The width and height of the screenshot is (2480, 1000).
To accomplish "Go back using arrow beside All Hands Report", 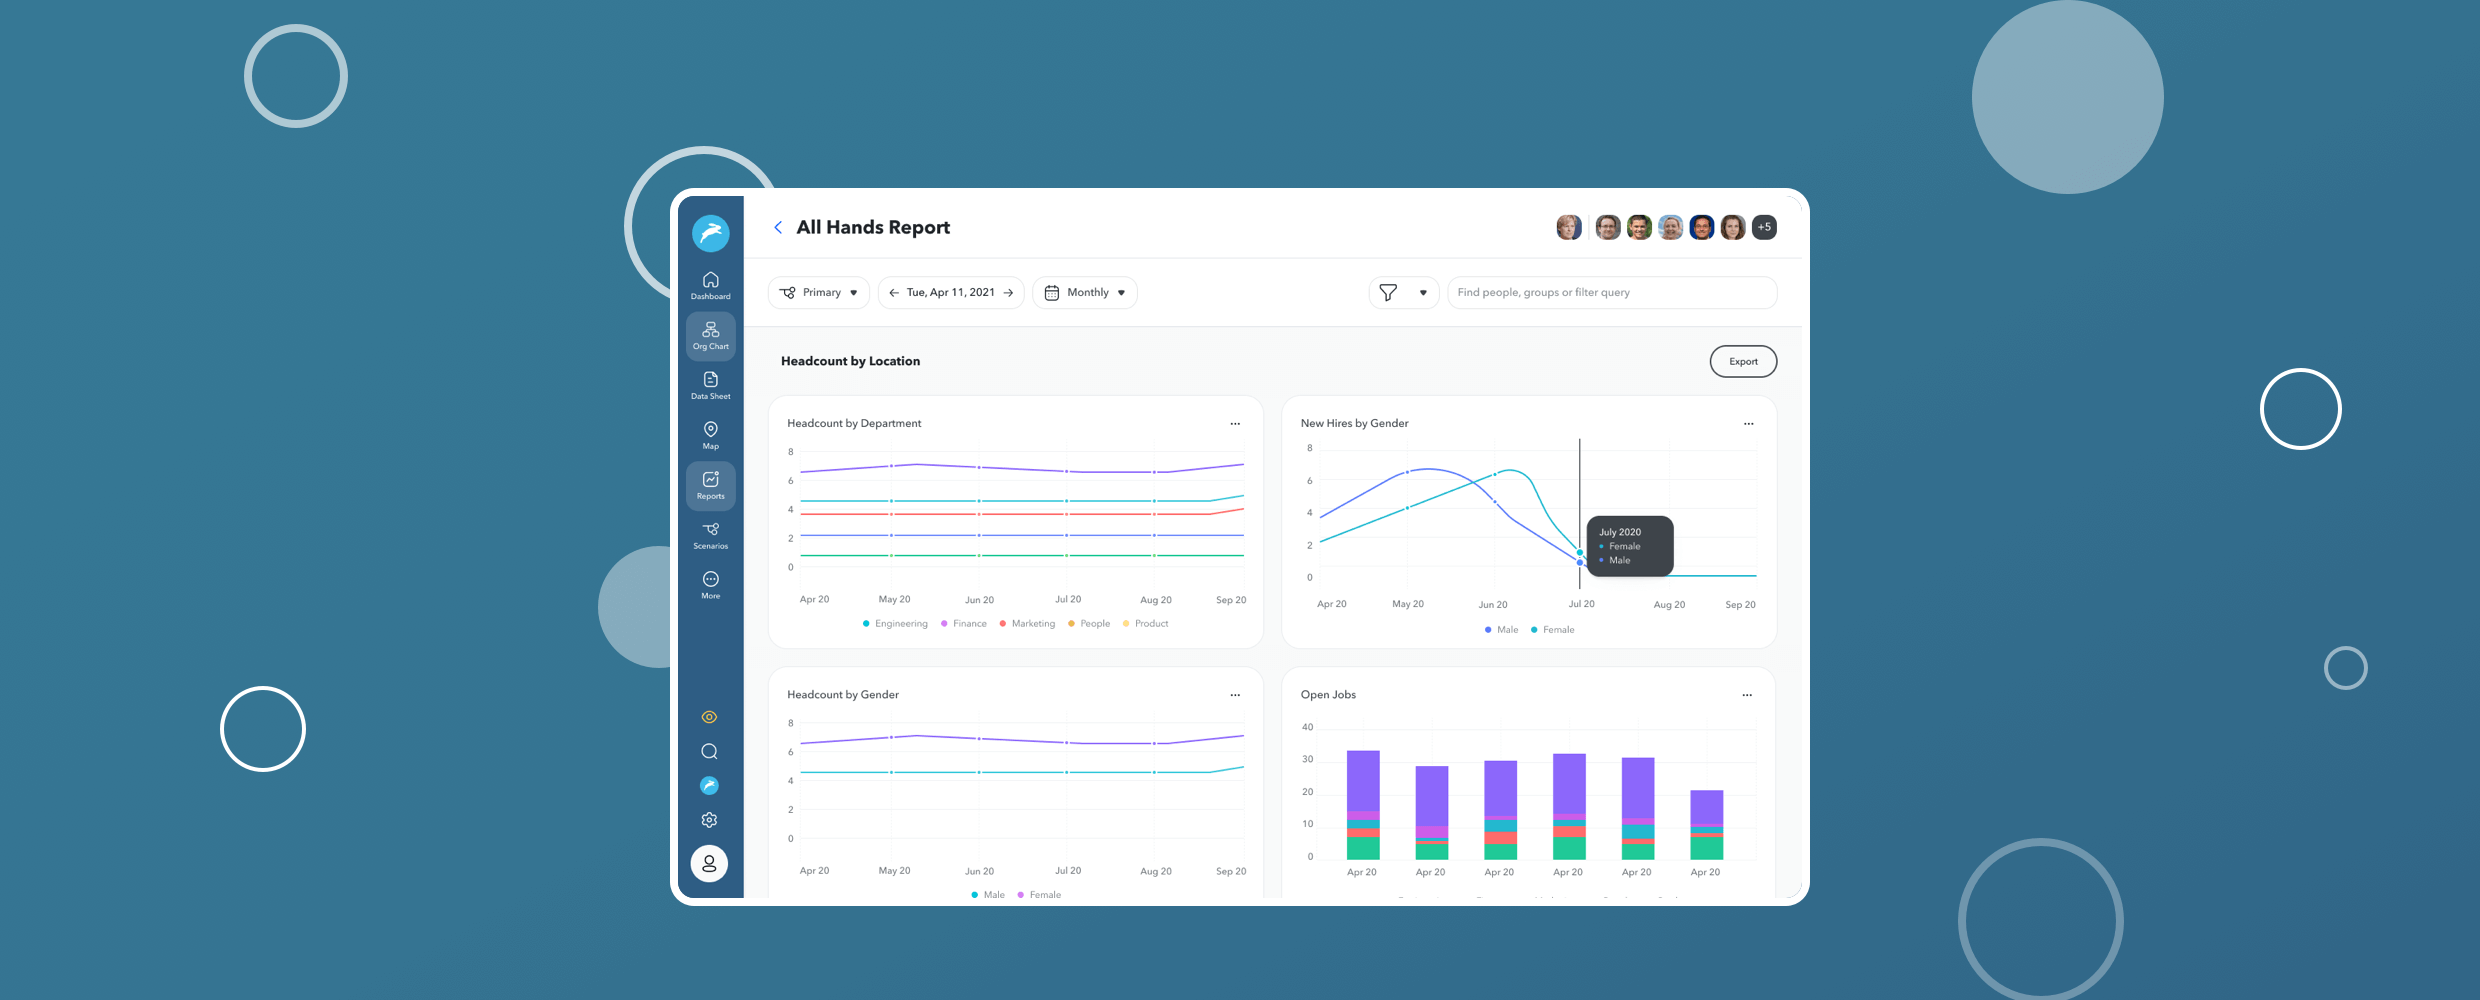I will click(778, 228).
